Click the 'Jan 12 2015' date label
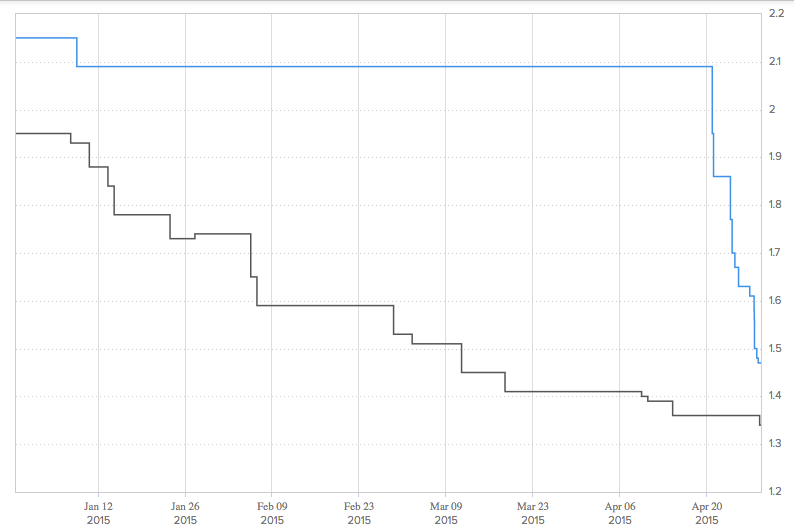The image size is (794, 531). [x=98, y=513]
